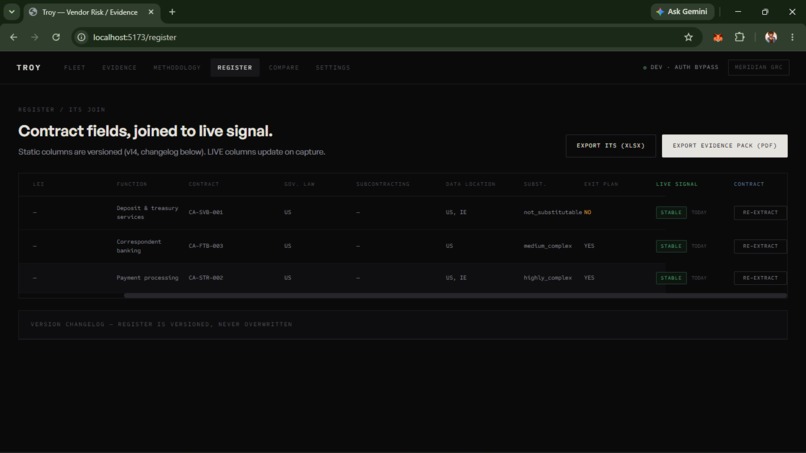View site information icon in address bar
This screenshot has width=806, height=453.
pyautogui.click(x=81, y=37)
